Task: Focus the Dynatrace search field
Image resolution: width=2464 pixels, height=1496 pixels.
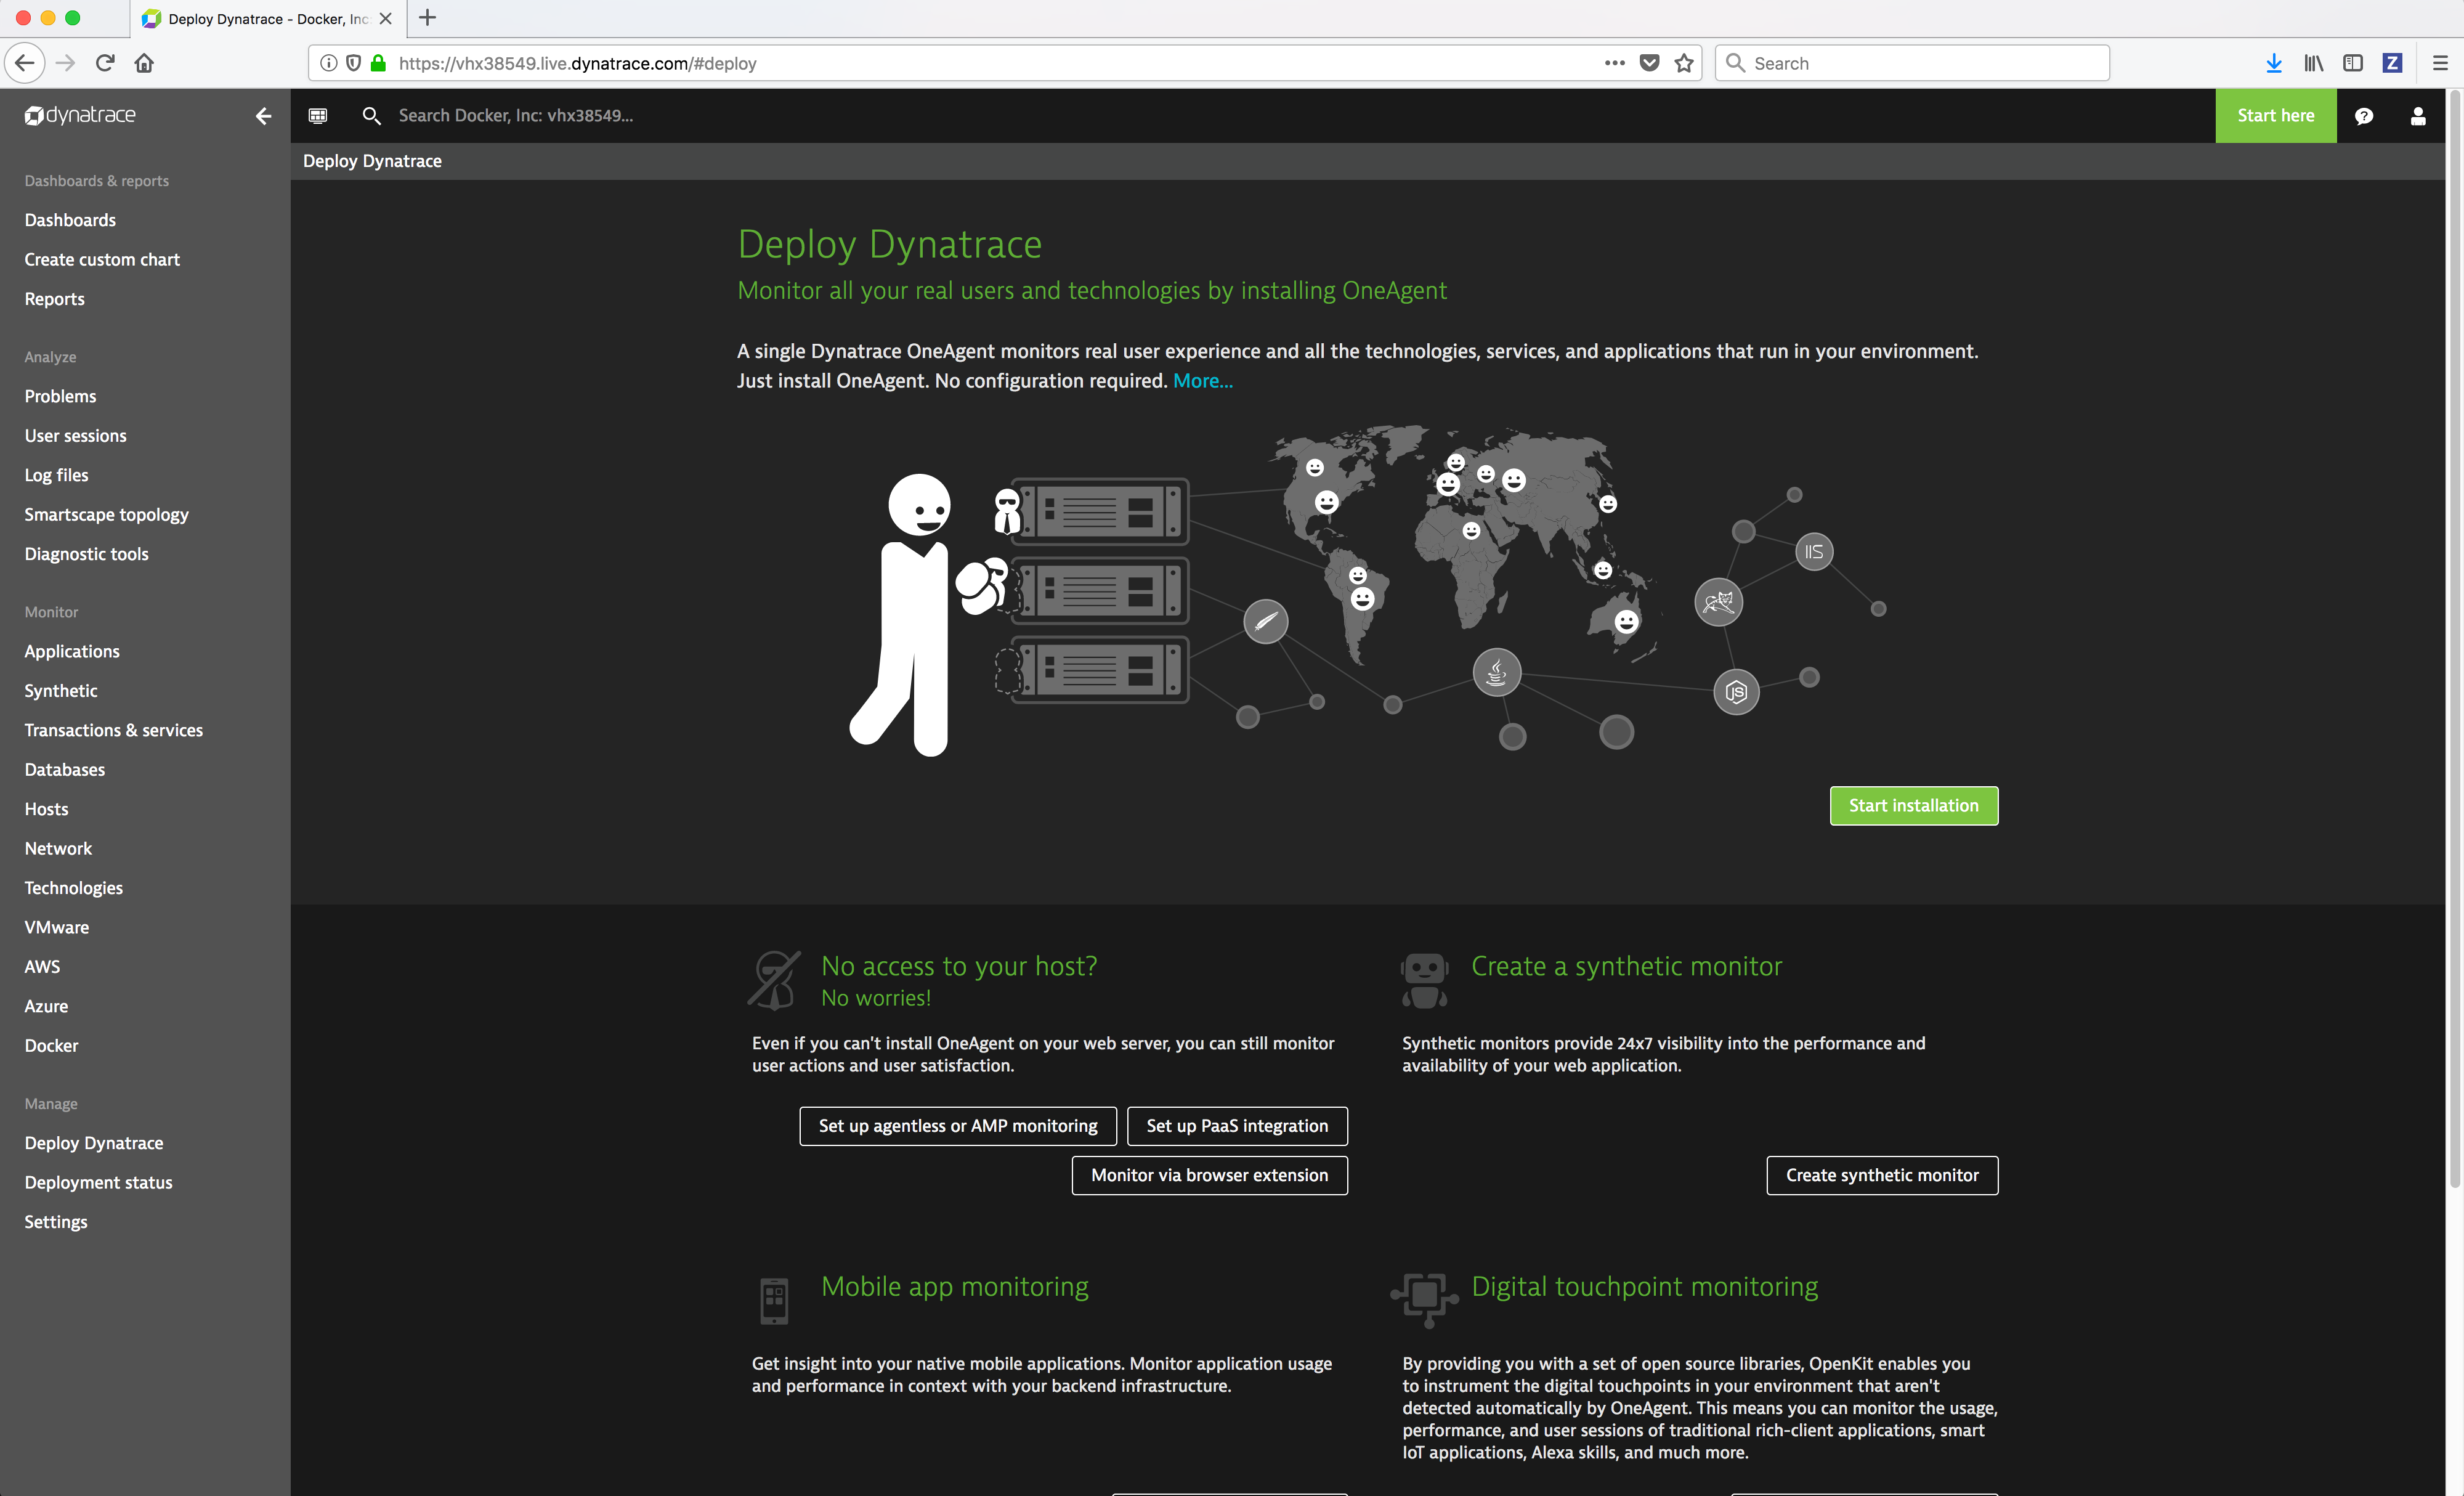Action: 515,116
